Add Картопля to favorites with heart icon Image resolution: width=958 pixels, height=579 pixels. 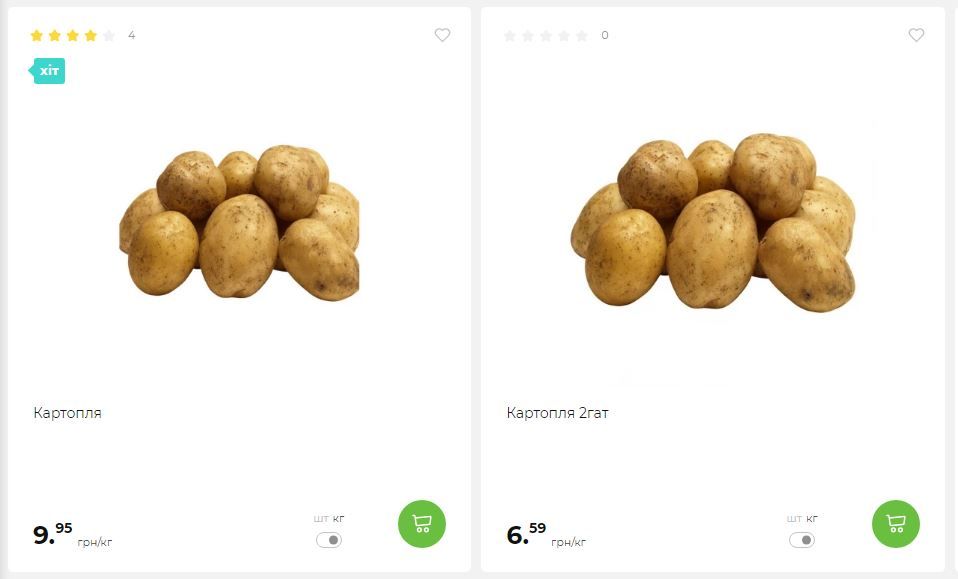442,35
